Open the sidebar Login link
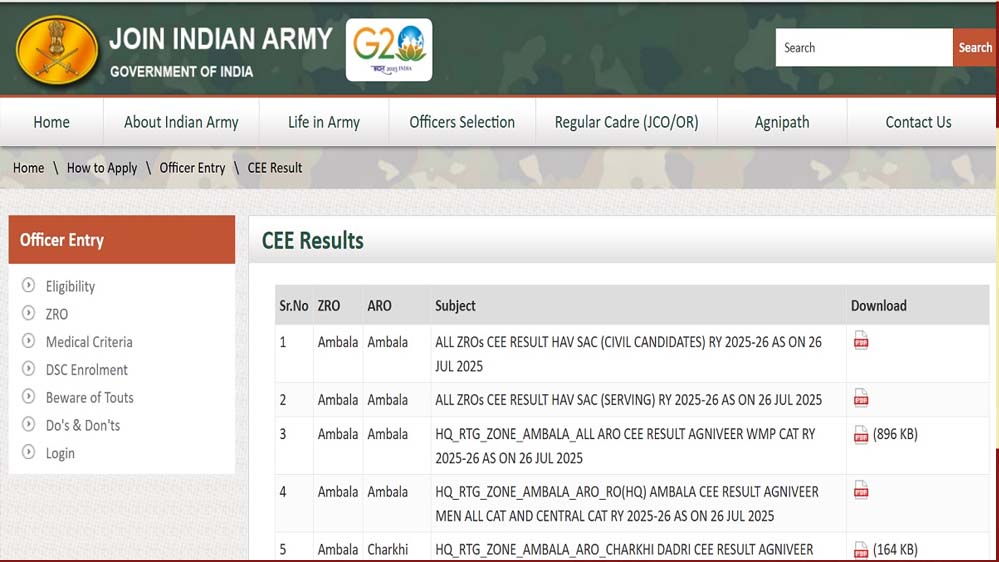Viewport: 999px width, 562px height. coord(60,453)
